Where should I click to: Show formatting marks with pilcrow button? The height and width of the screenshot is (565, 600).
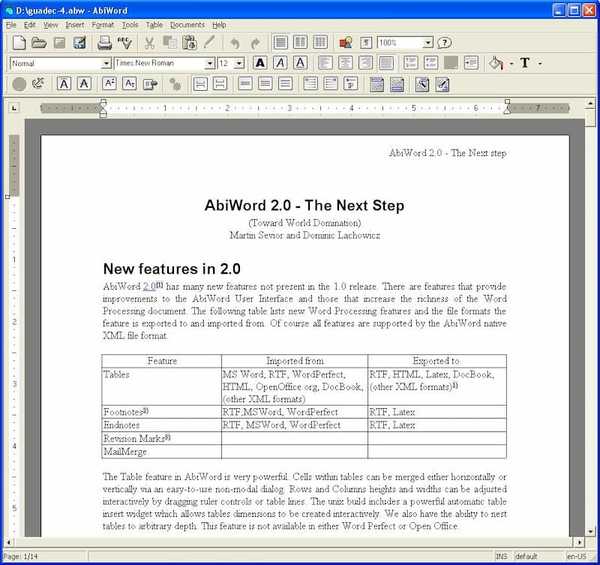click(366, 43)
